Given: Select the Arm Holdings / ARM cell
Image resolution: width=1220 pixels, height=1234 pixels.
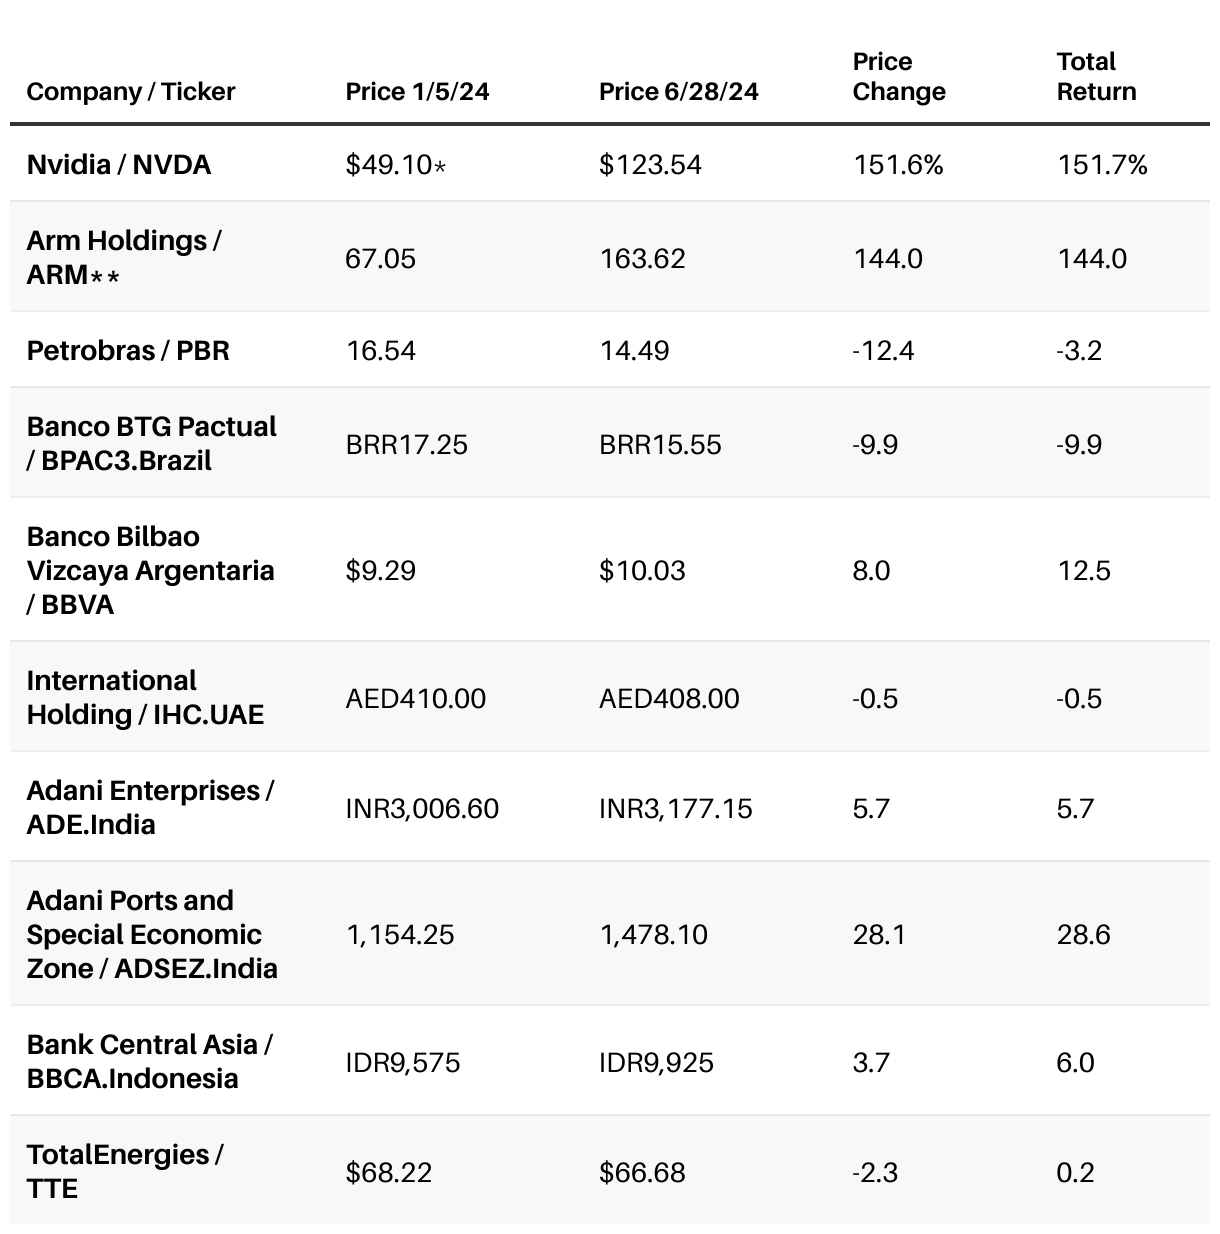Looking at the screenshot, I should tap(124, 257).
